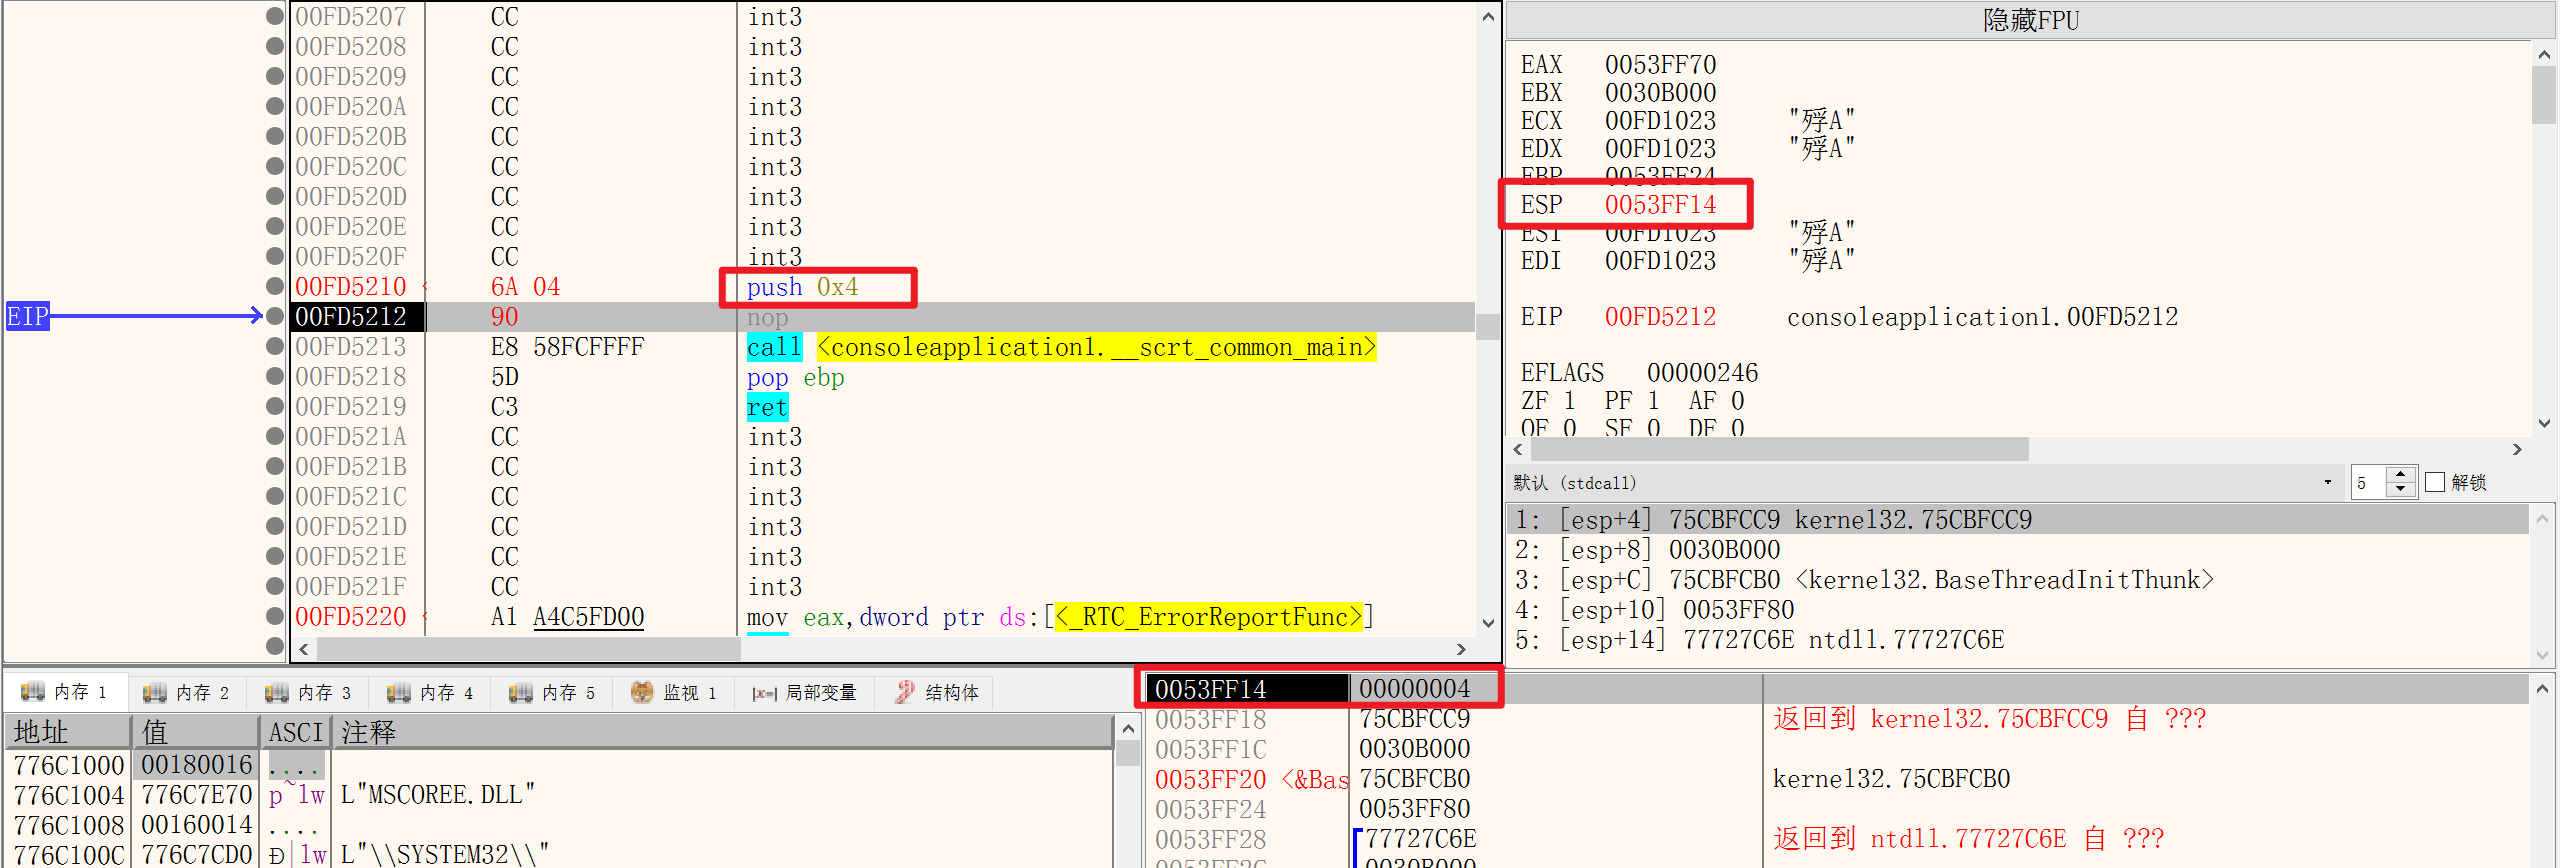The height and width of the screenshot is (868, 2560).
Task: Decrease the argument count spinner down arrow
Action: [2401, 490]
